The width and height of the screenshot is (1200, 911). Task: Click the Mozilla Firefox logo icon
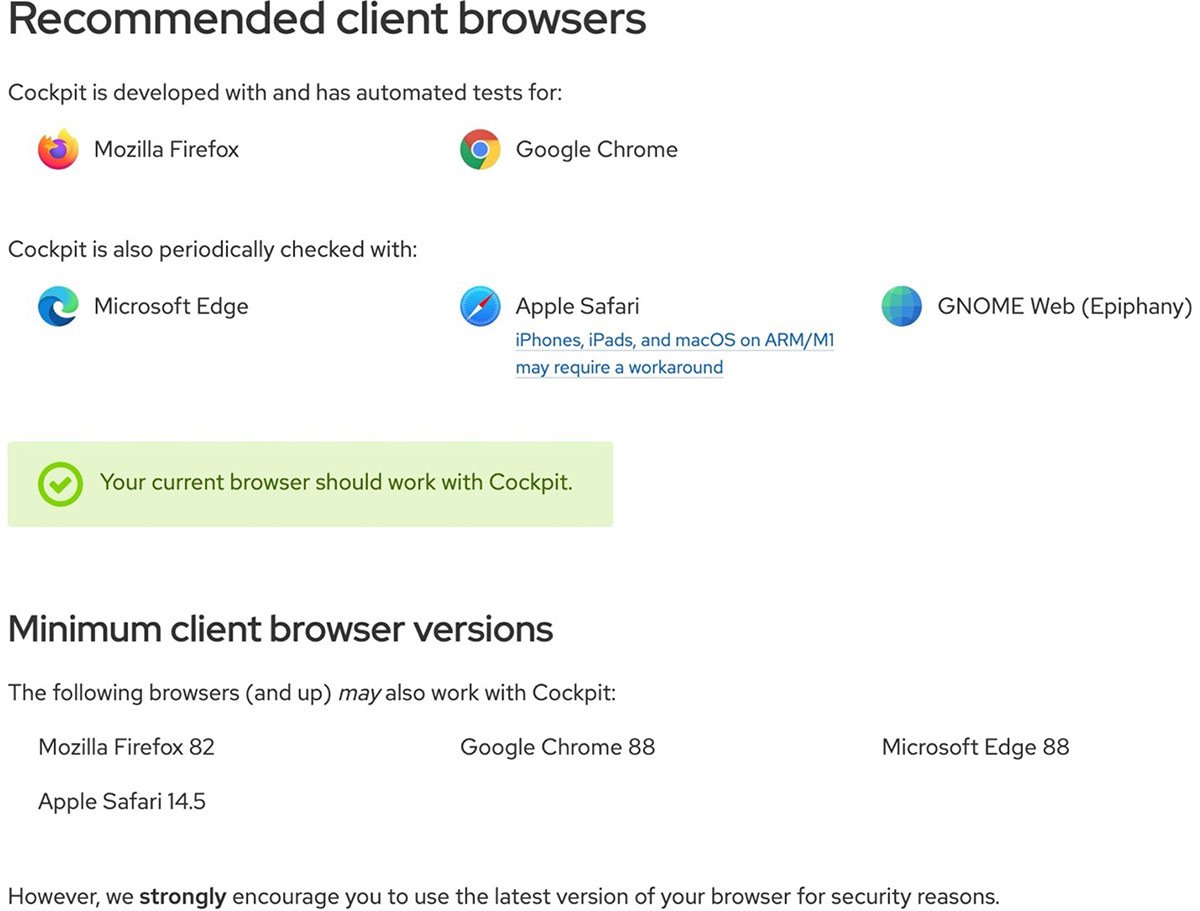click(58, 150)
